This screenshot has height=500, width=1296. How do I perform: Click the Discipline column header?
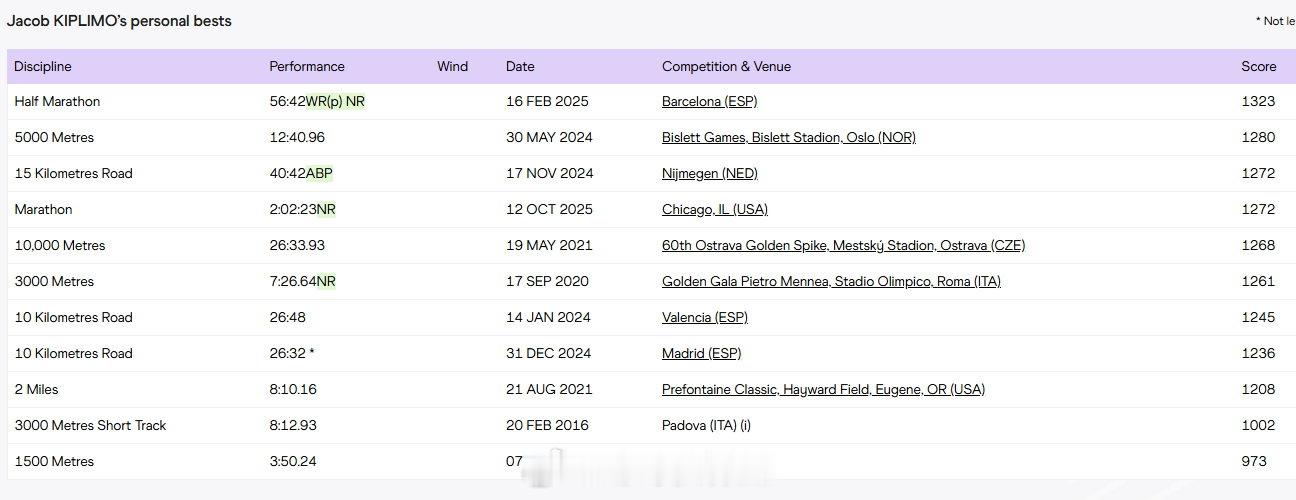click(43, 66)
